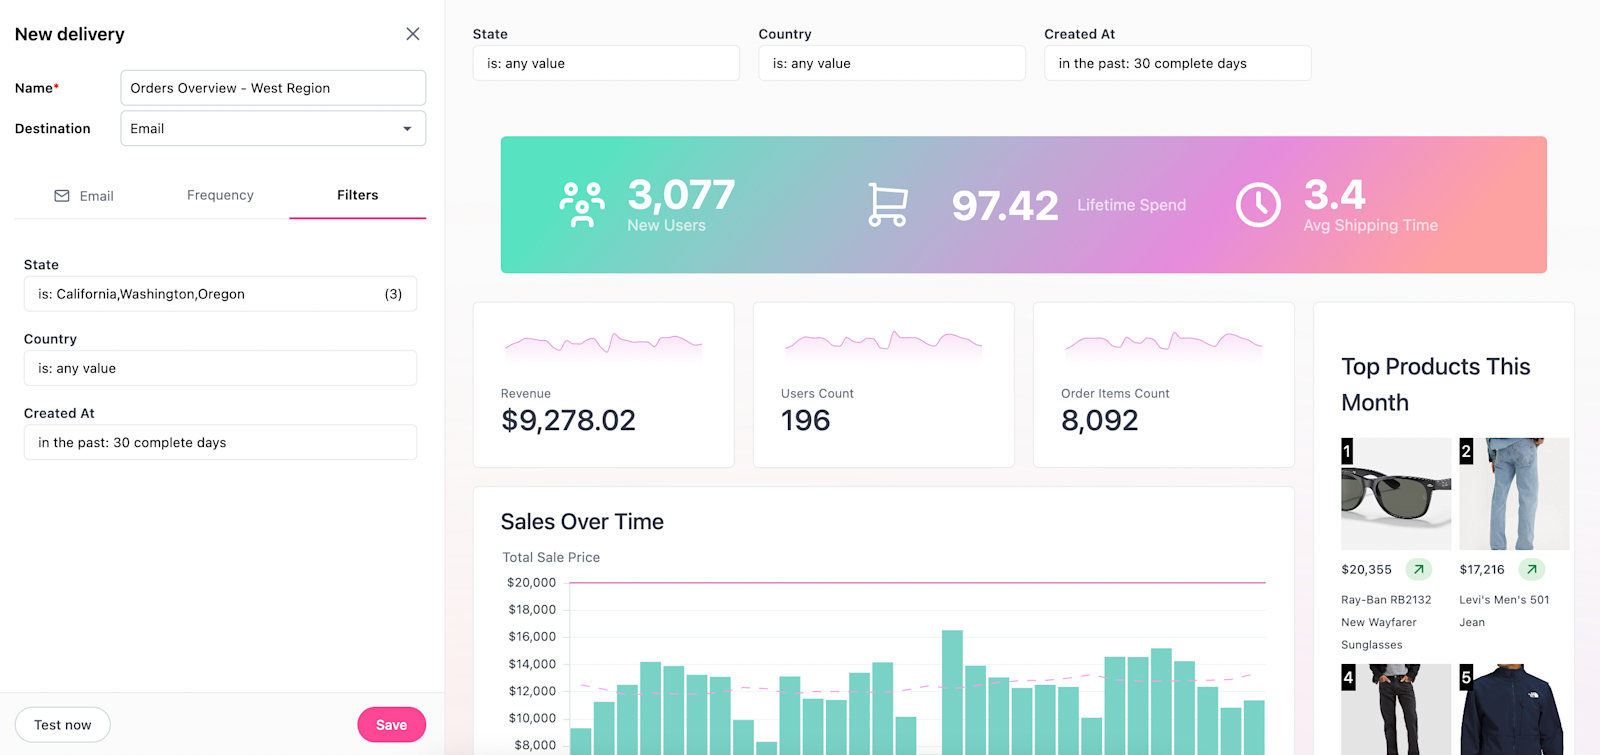Switch to the Frequency tab

click(220, 196)
